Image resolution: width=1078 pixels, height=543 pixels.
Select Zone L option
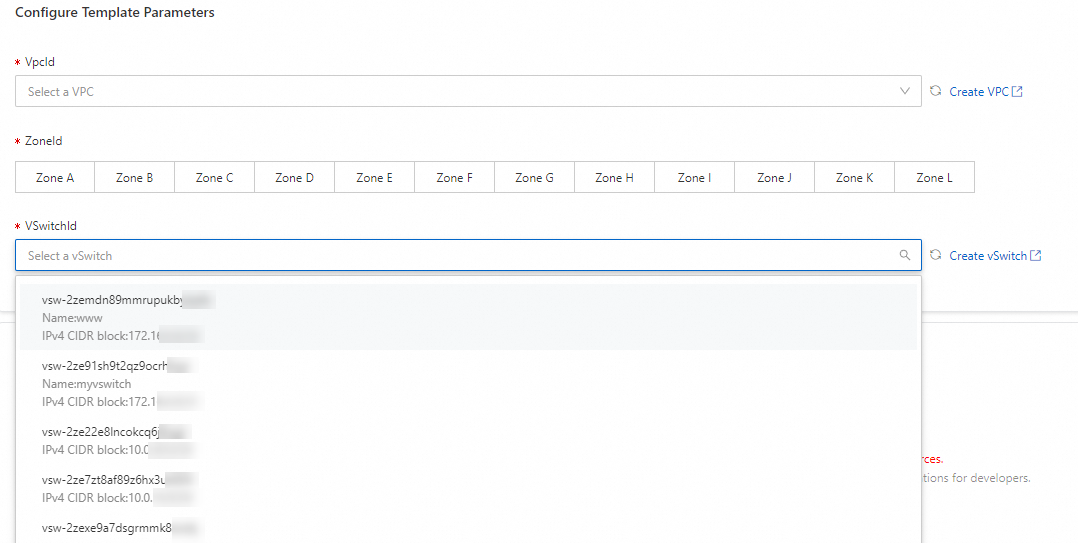[x=934, y=178]
